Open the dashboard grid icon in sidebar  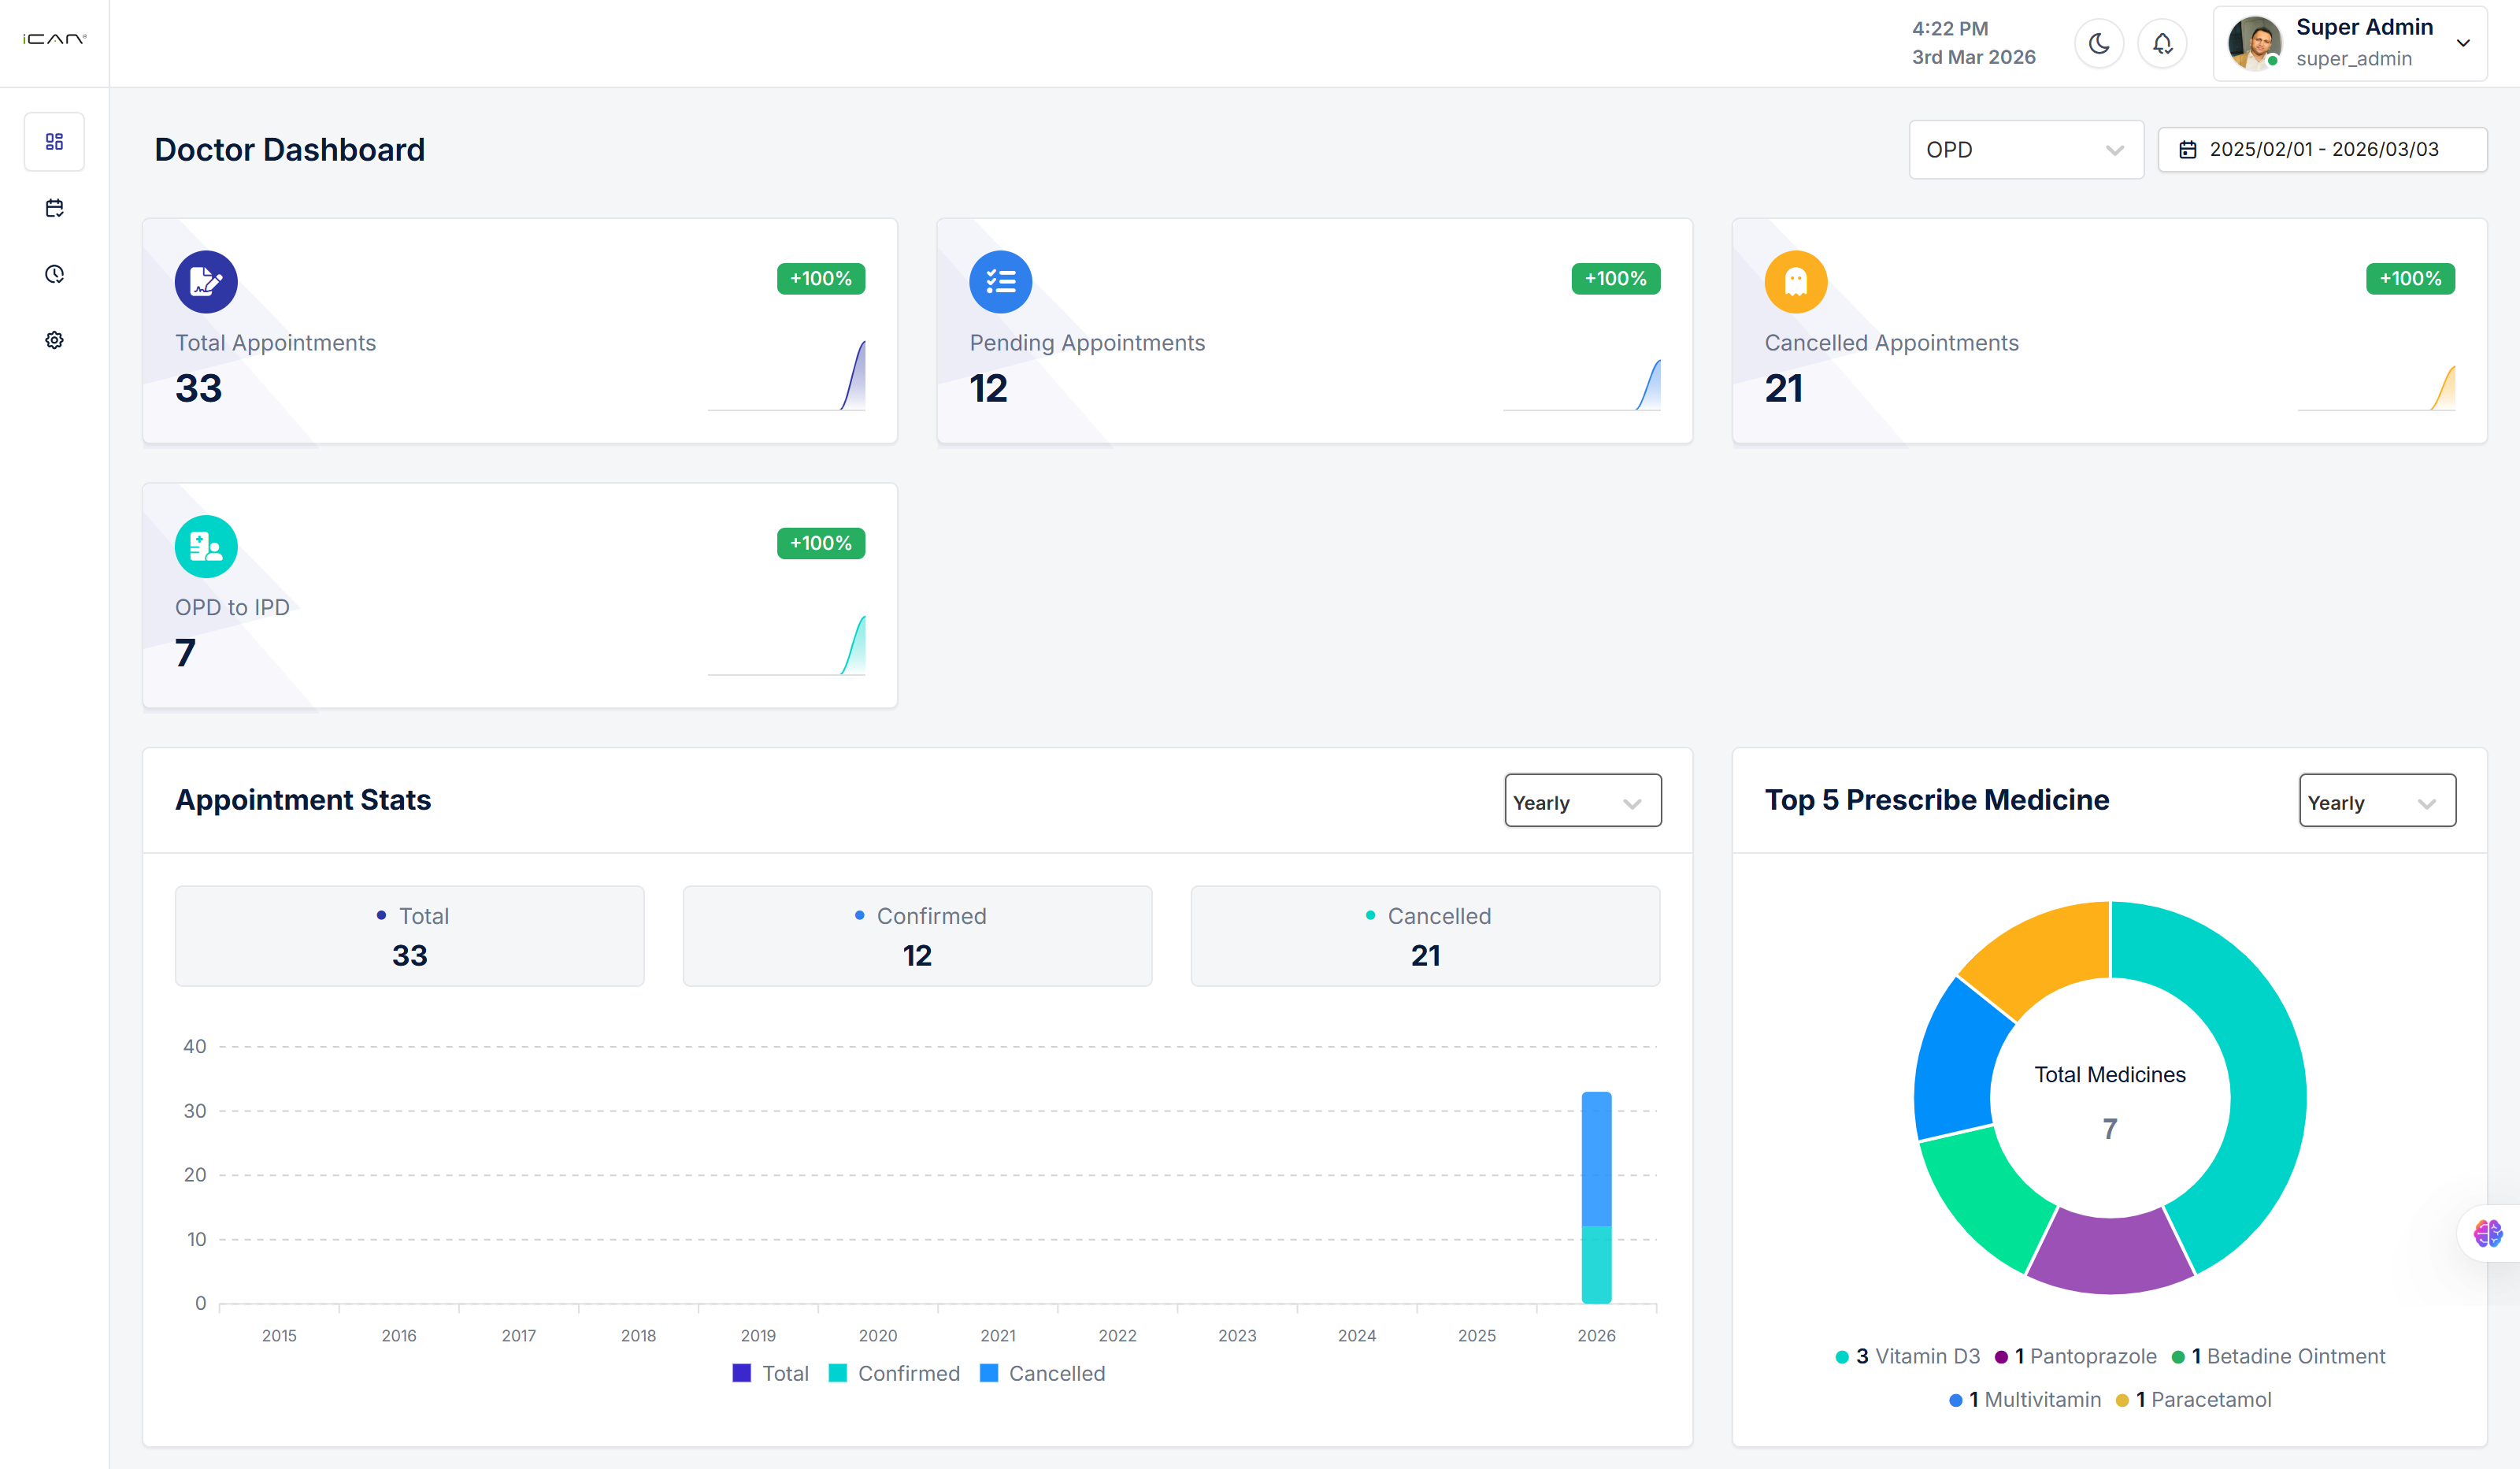tap(54, 141)
